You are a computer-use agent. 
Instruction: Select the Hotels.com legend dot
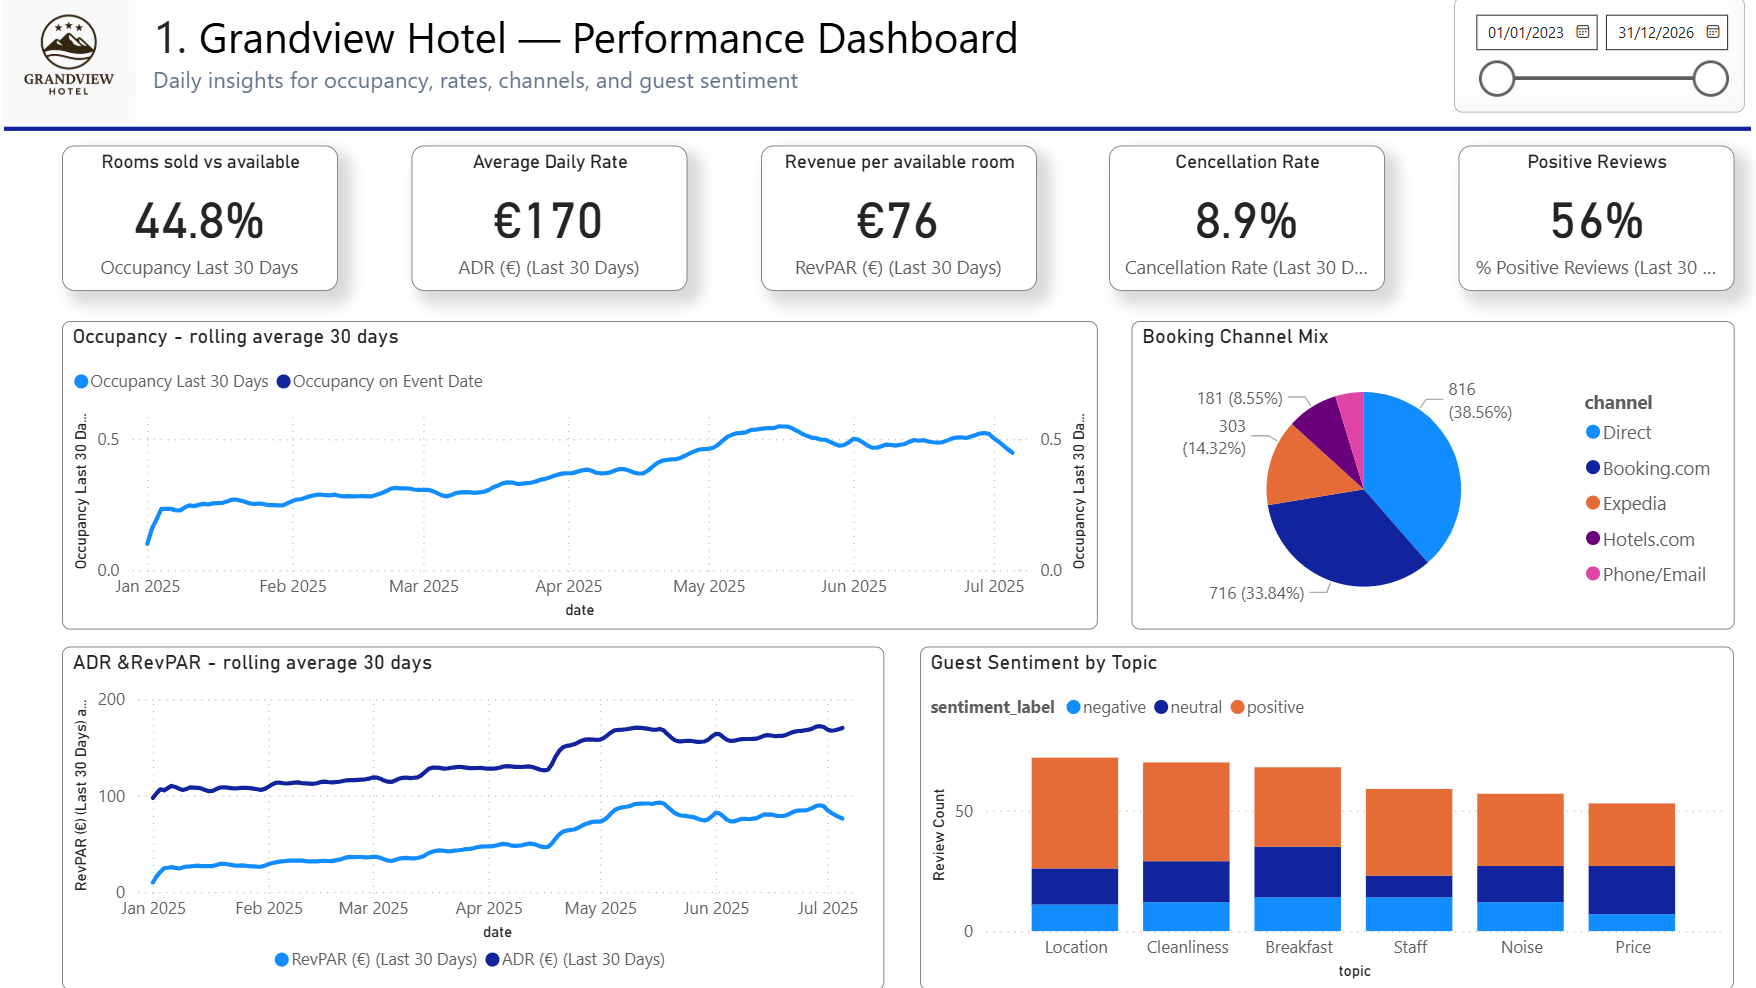(1592, 539)
